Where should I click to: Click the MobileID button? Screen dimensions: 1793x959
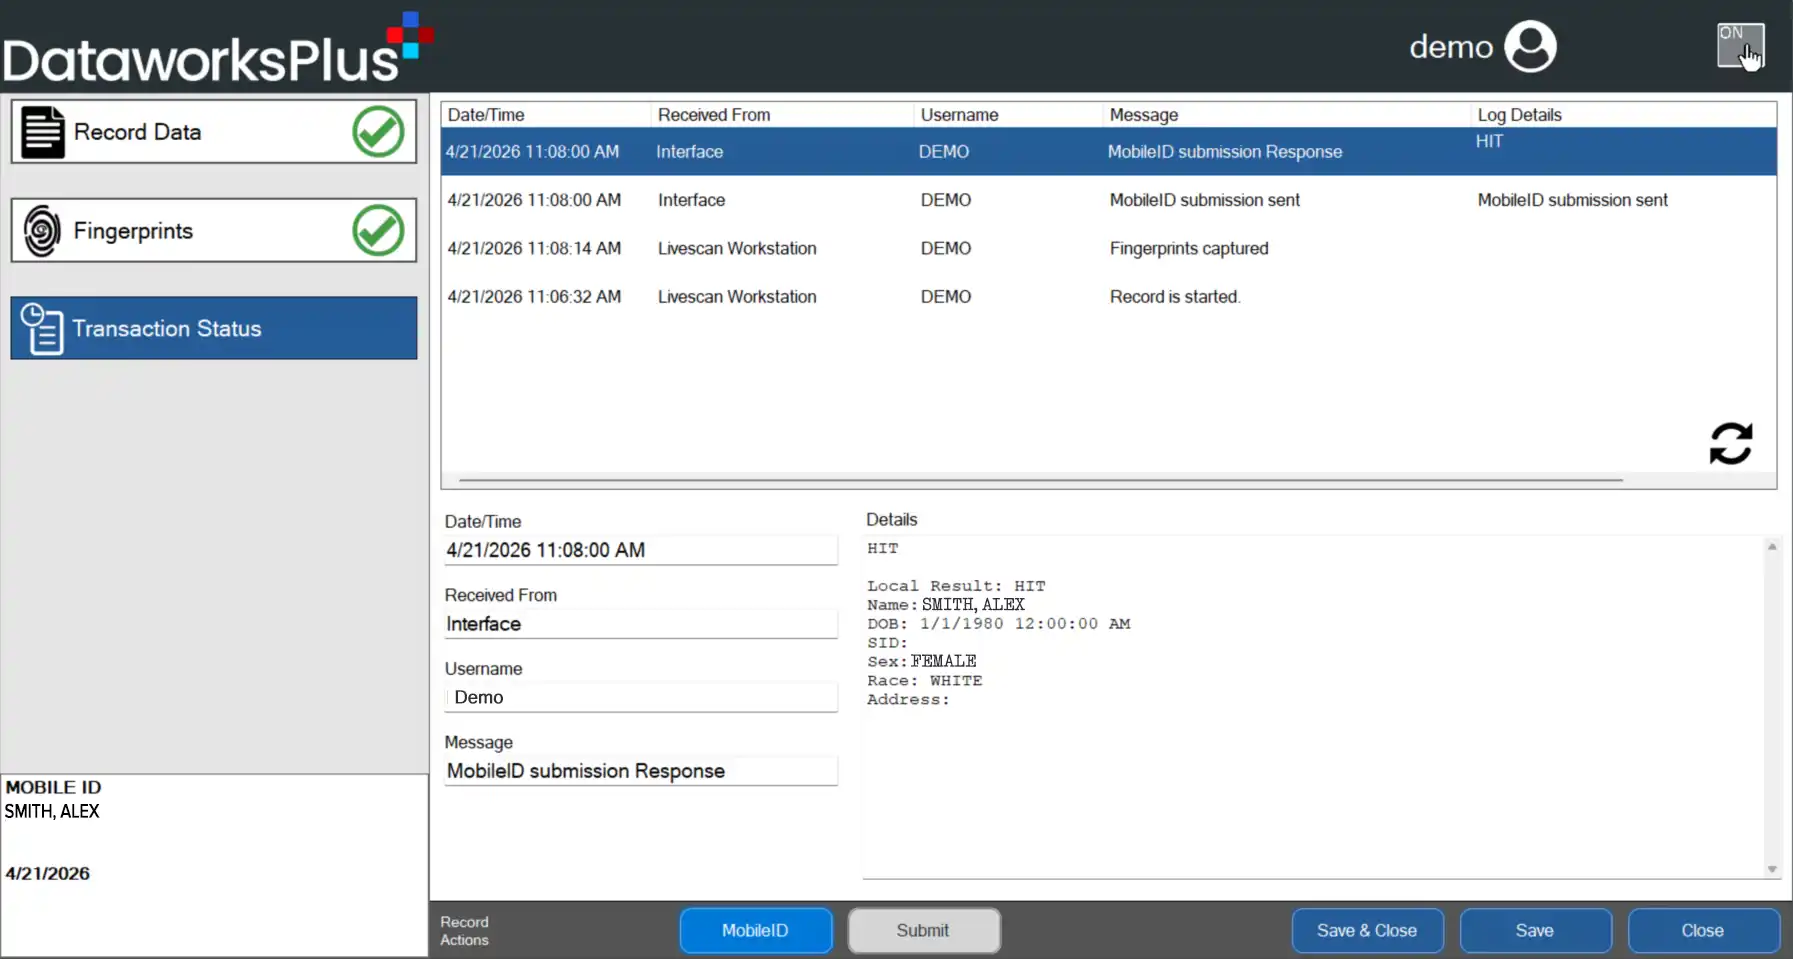tap(756, 930)
